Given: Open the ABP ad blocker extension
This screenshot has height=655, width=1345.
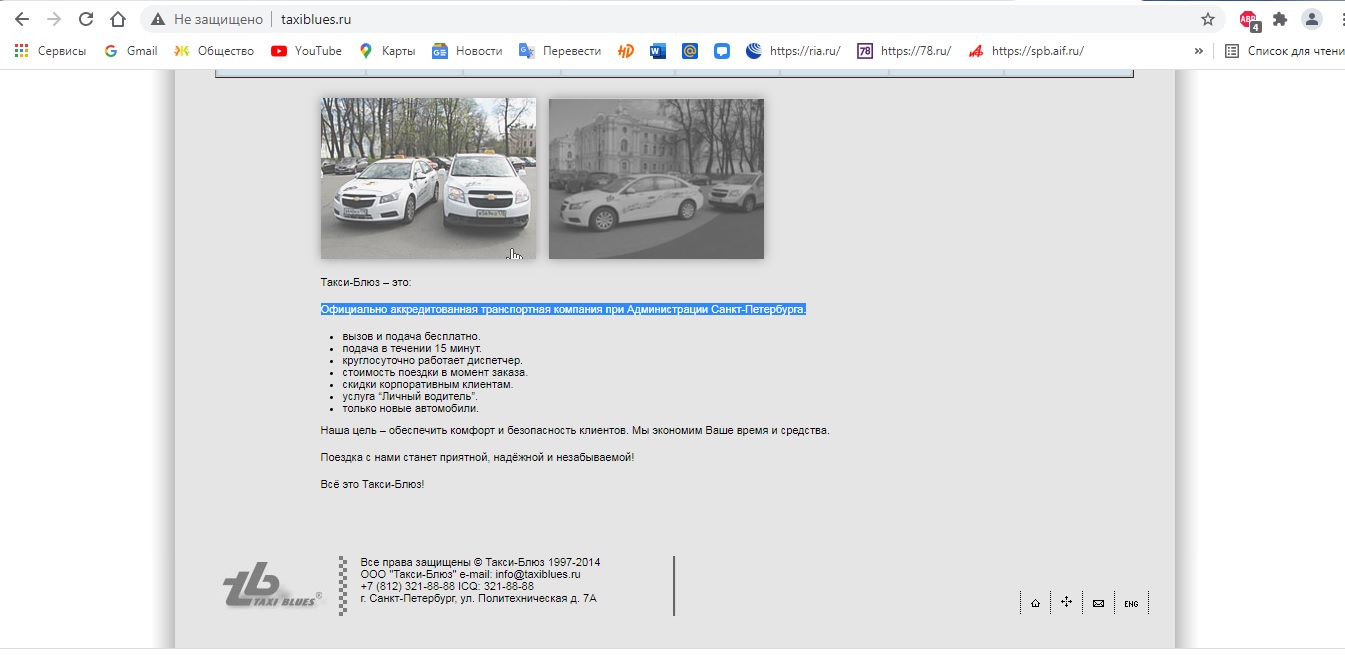Looking at the screenshot, I should pos(1249,20).
